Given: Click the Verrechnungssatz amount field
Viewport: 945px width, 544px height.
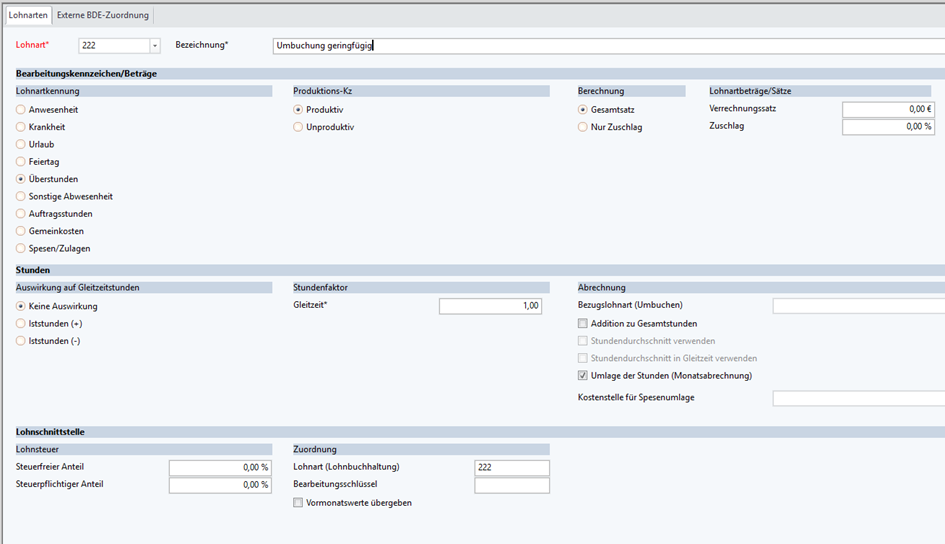Looking at the screenshot, I should coord(887,110).
